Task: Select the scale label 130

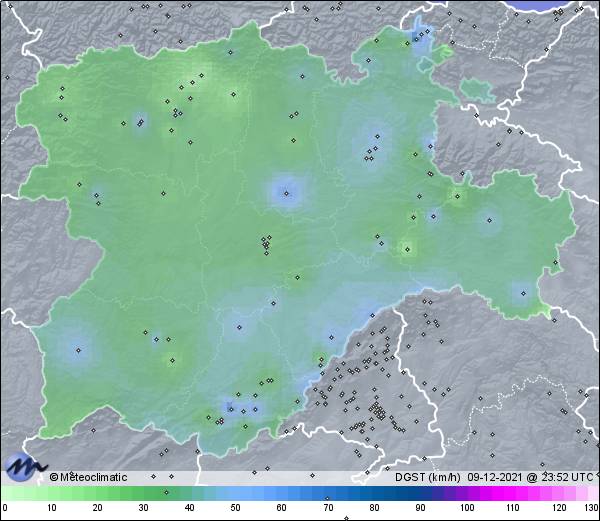Action: click(x=591, y=508)
